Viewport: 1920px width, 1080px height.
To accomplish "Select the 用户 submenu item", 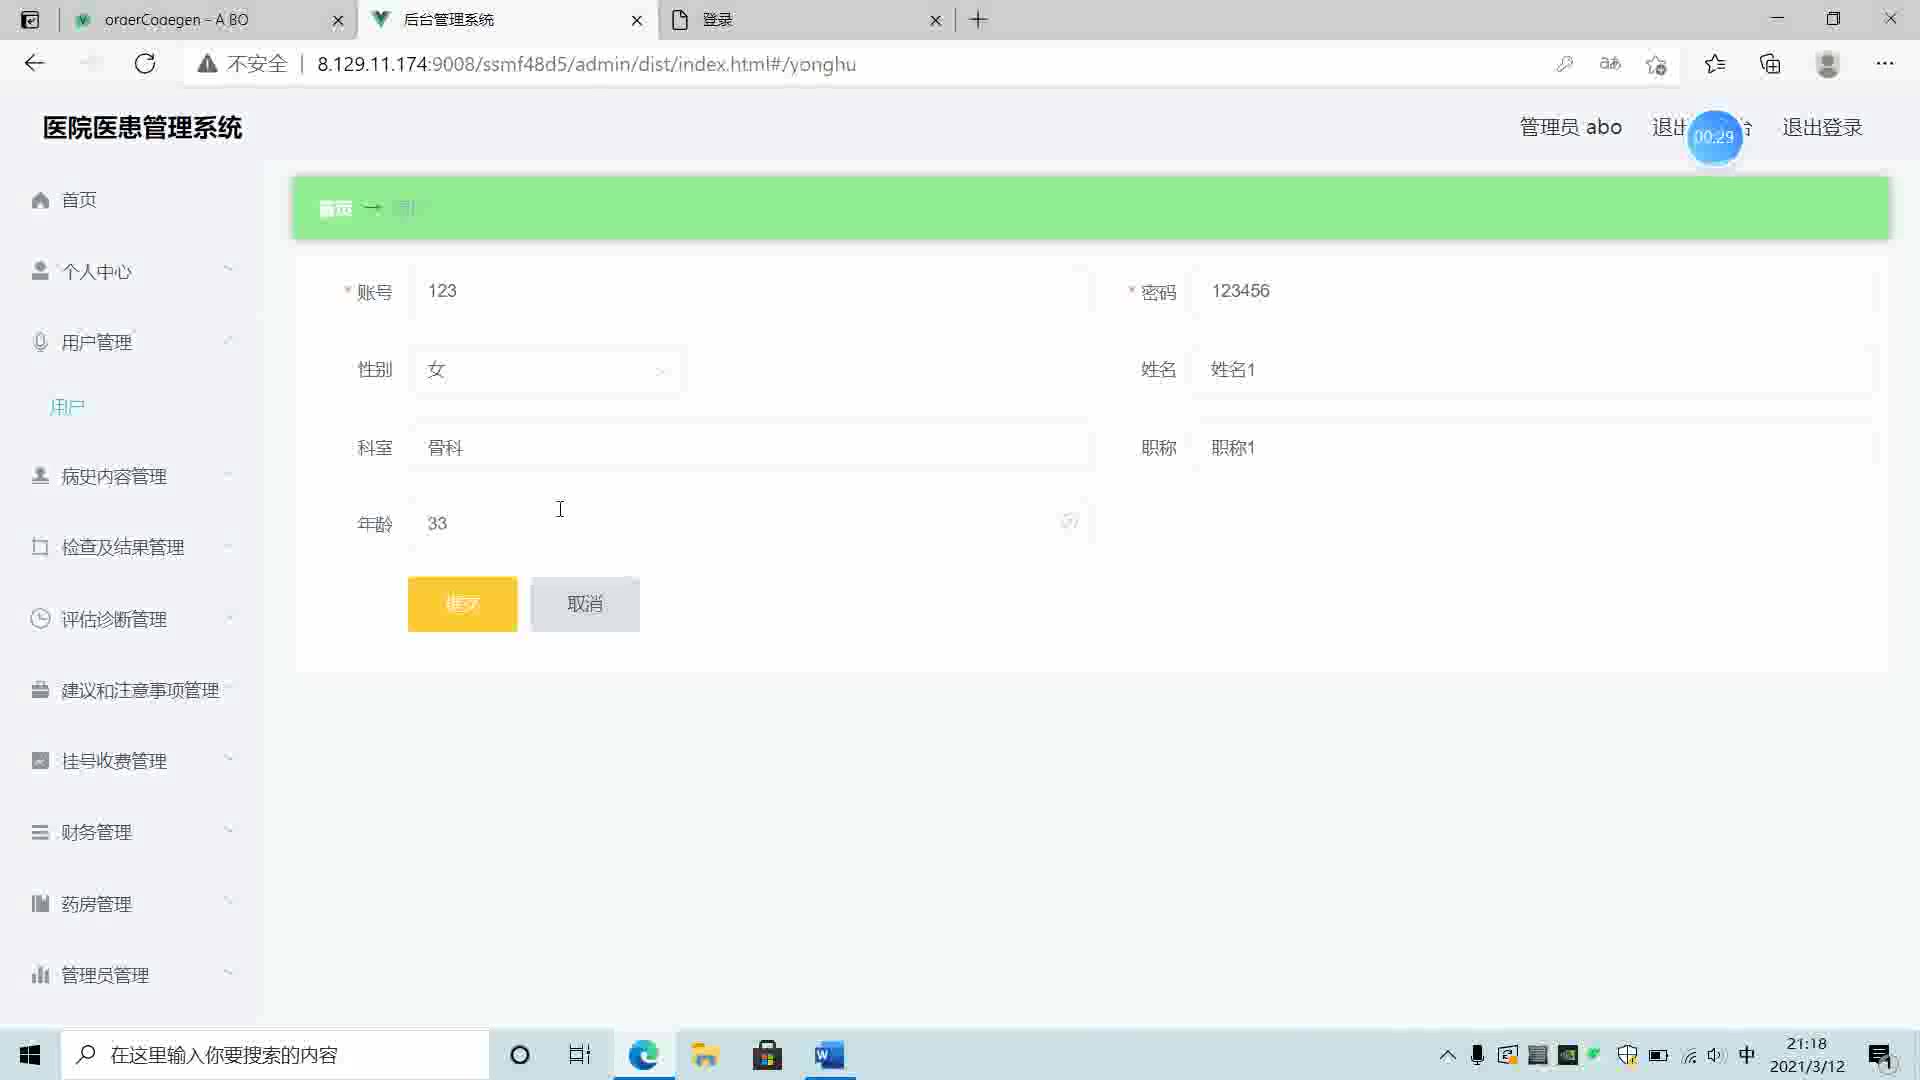I will pos(68,407).
